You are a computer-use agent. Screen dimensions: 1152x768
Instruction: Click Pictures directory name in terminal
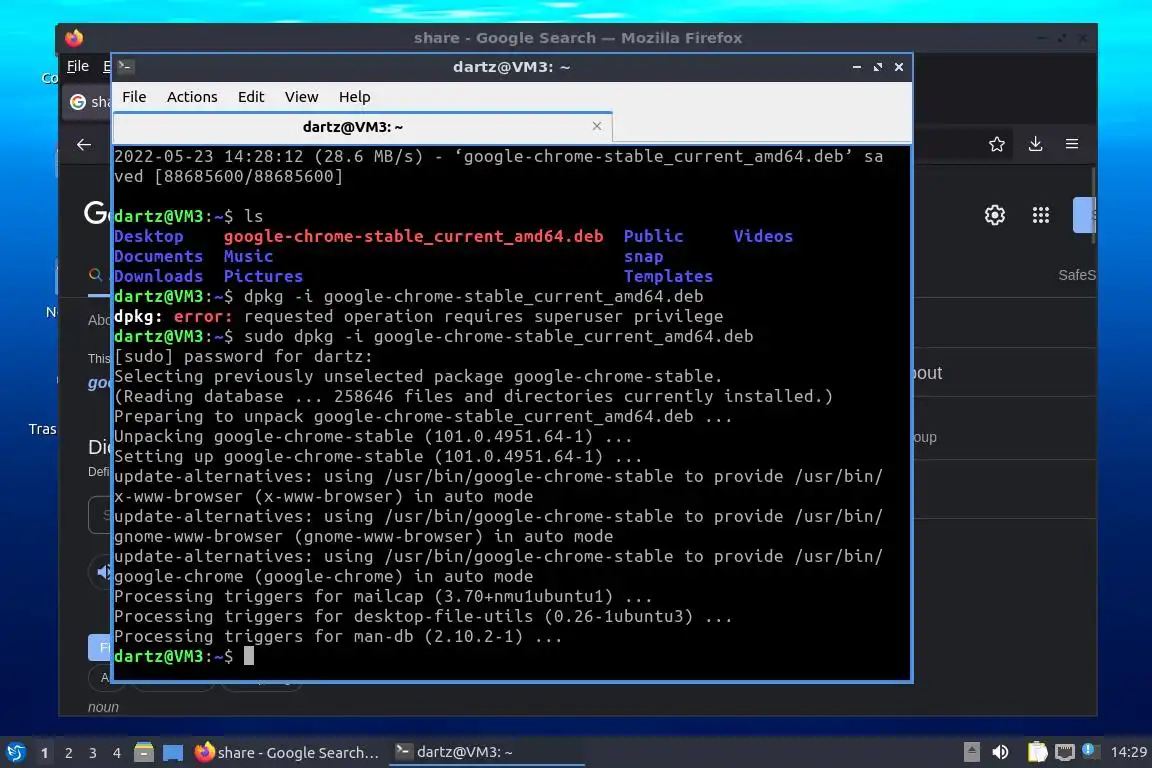pos(263,276)
